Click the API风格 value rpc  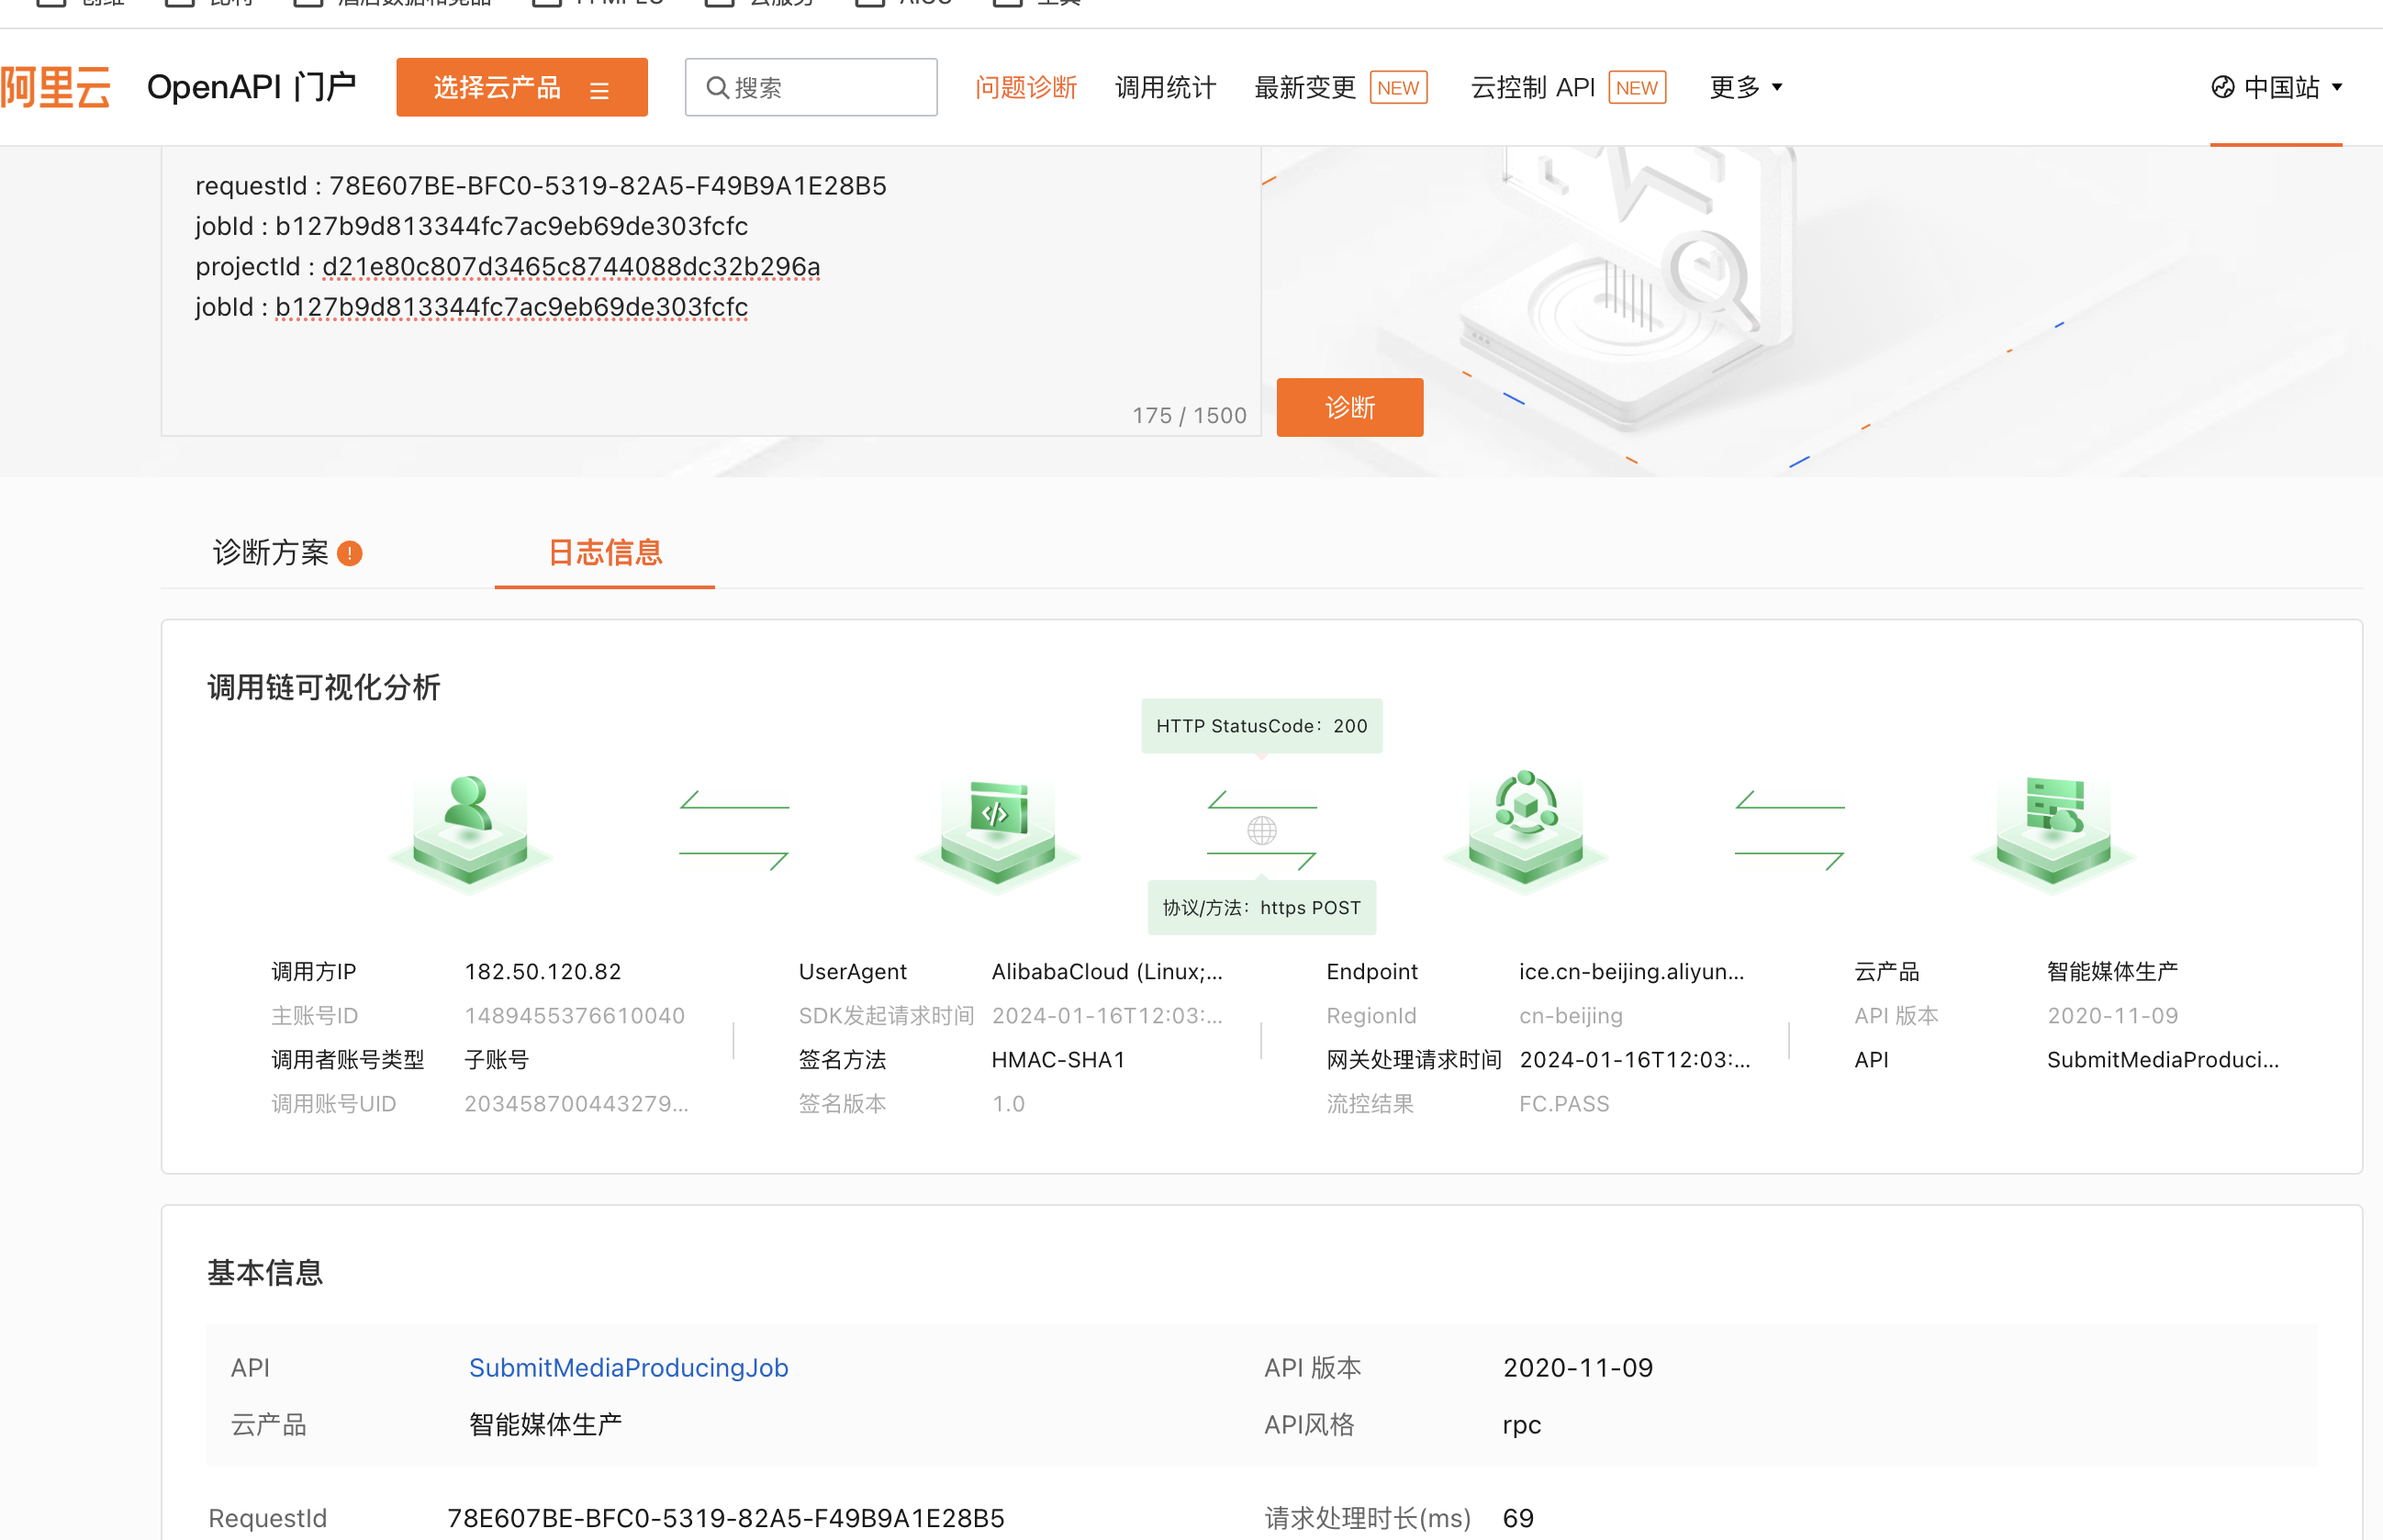[1522, 1425]
